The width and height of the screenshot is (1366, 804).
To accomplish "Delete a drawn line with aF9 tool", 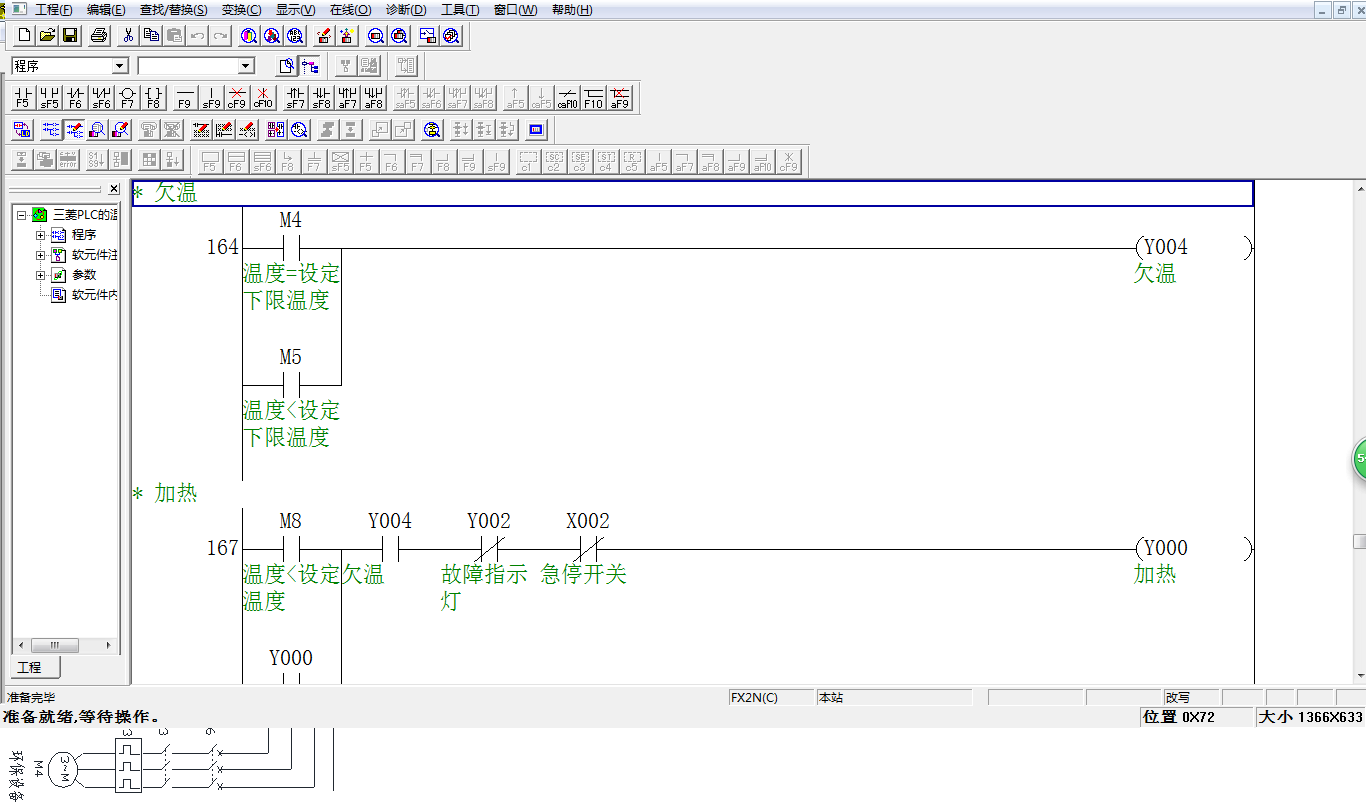I will pos(619,97).
